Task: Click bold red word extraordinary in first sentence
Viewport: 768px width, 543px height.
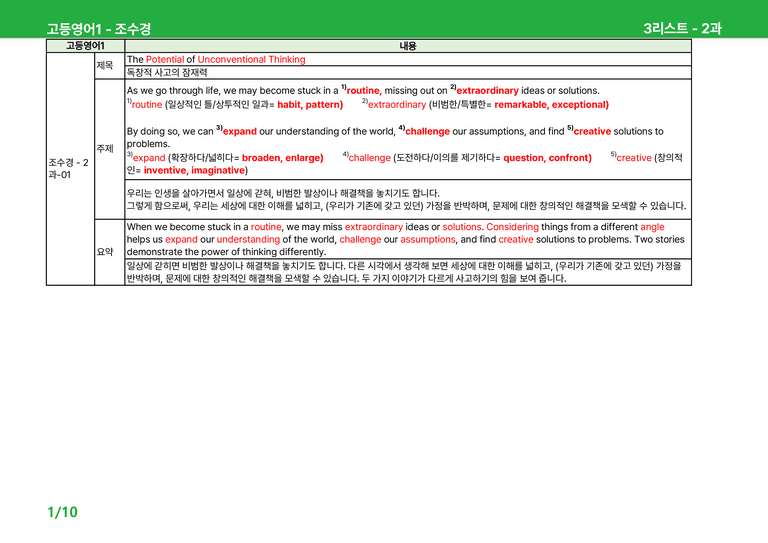Action: [487, 91]
